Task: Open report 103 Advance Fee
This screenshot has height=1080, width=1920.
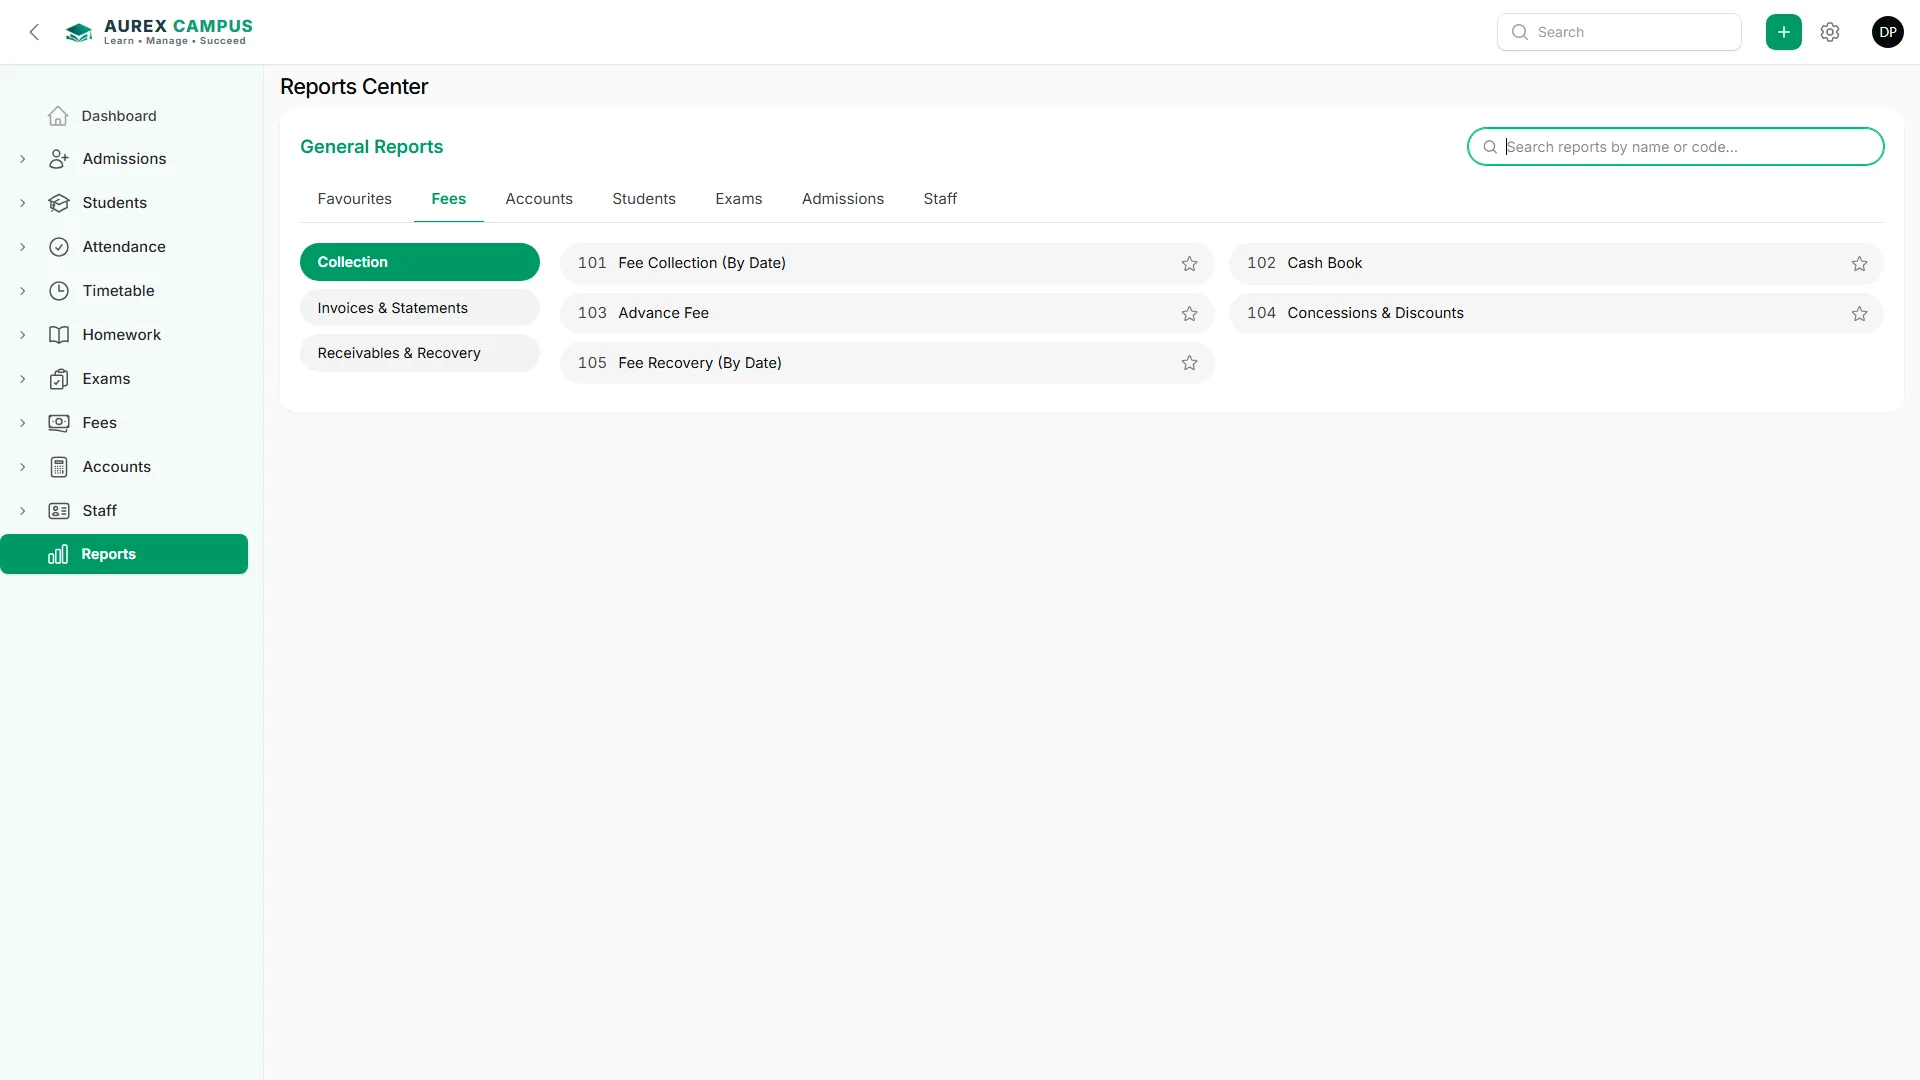Action: (x=887, y=313)
